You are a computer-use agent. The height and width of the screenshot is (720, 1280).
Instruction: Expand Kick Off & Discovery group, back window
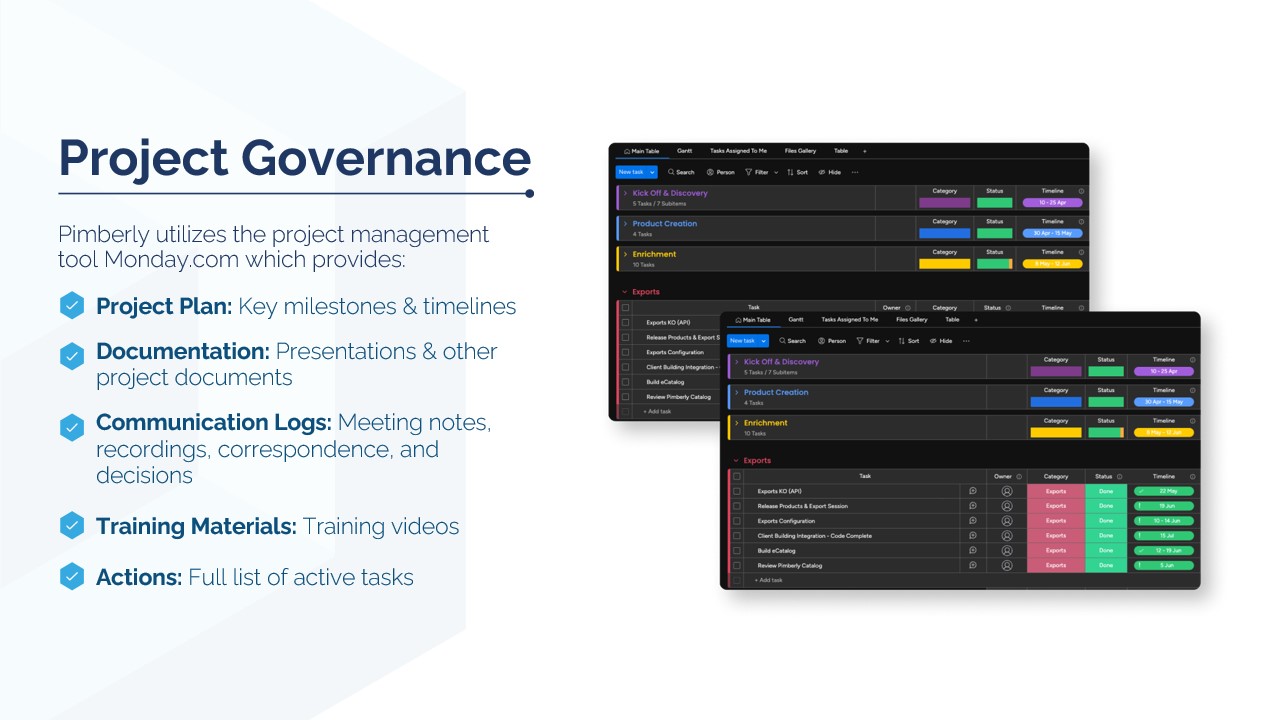click(x=626, y=193)
